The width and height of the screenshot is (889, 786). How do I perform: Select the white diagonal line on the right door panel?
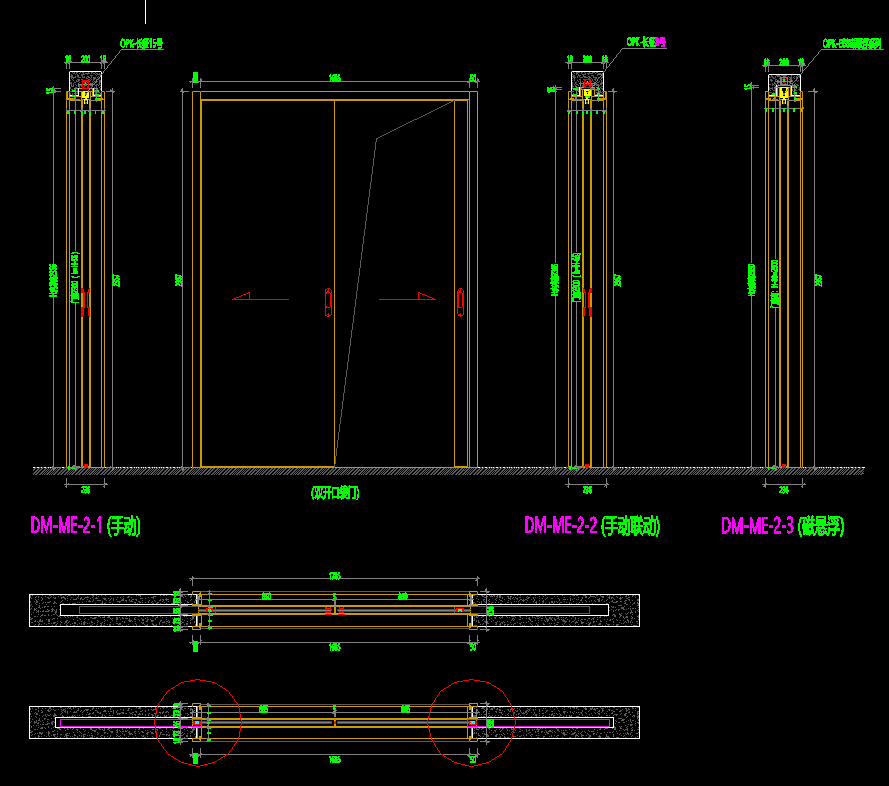point(355,300)
